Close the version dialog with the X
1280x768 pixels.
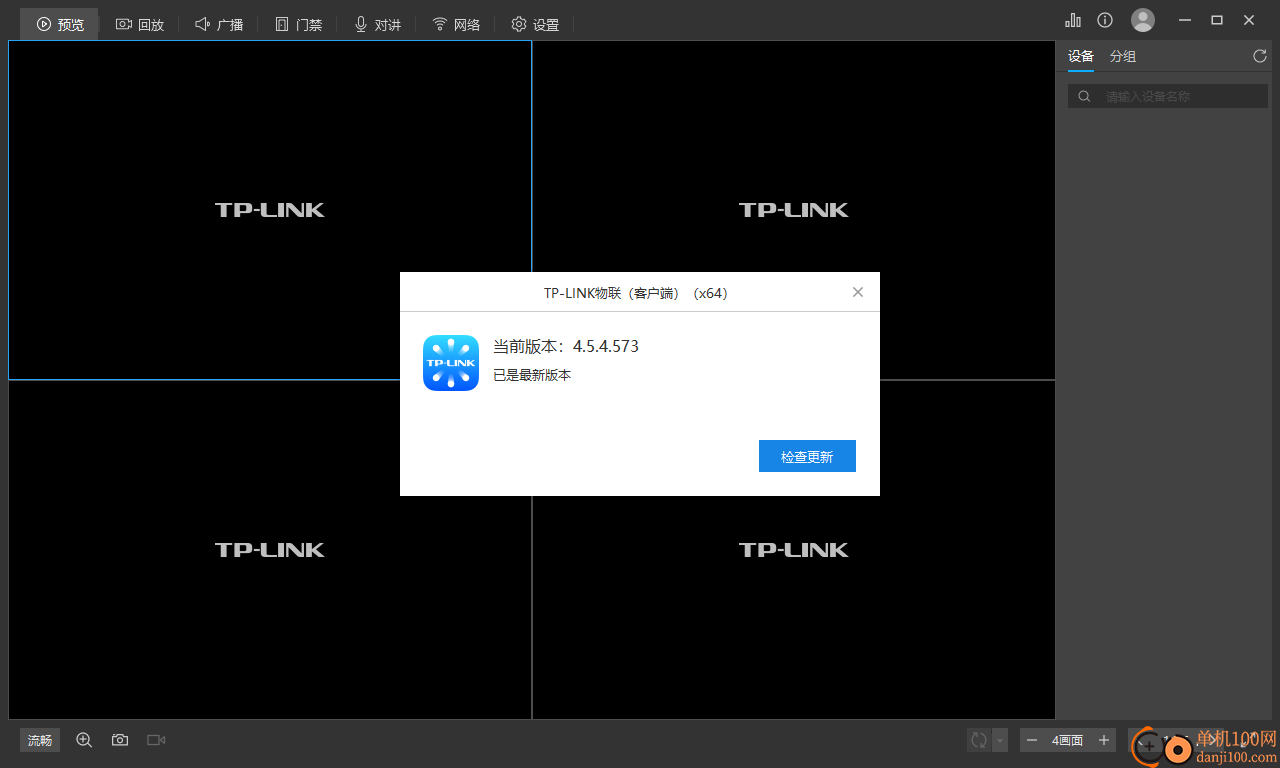point(857,292)
